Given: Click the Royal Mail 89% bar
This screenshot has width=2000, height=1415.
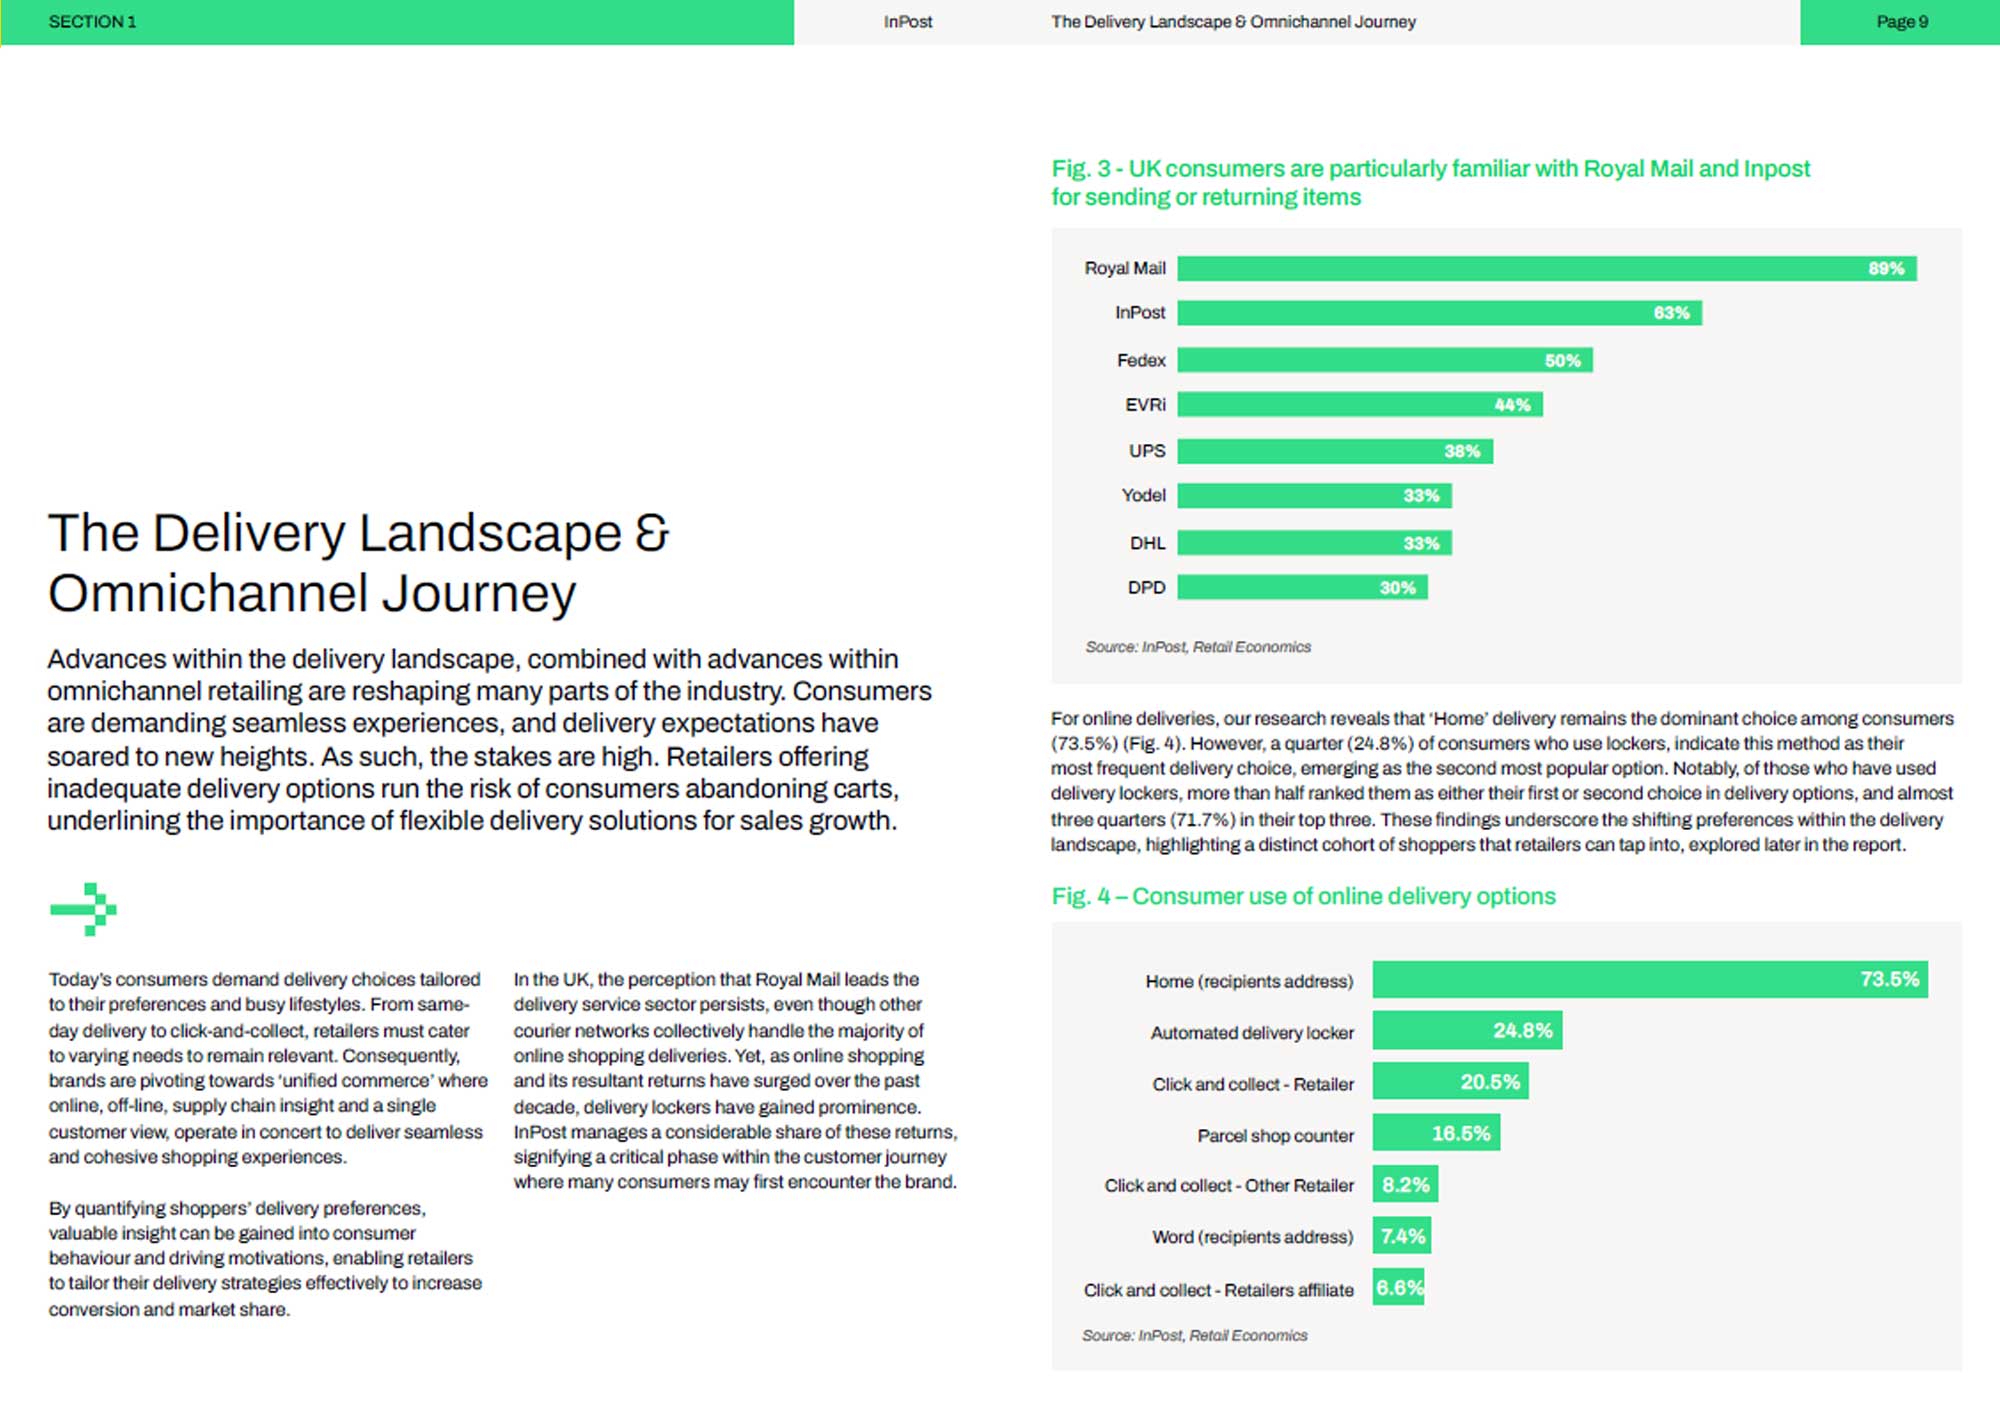Looking at the screenshot, I should click(x=1545, y=268).
